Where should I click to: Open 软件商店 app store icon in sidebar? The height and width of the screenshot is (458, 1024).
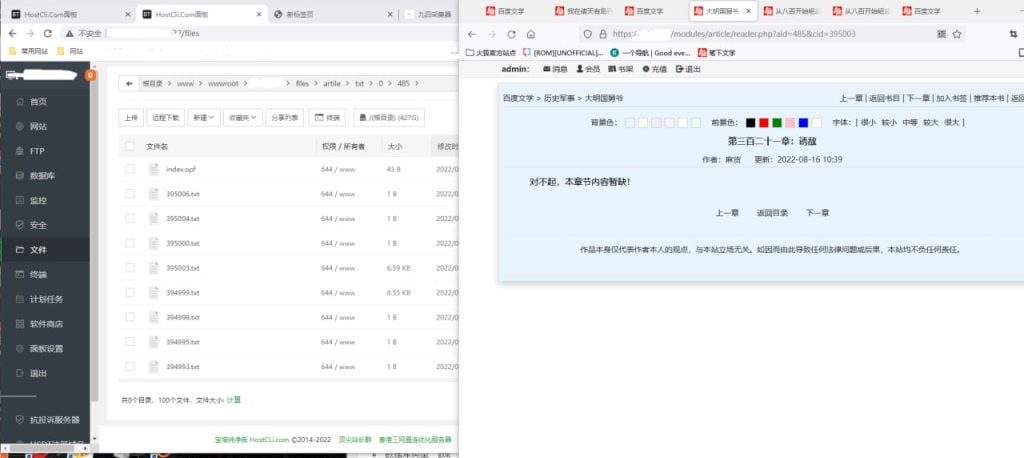(20, 324)
